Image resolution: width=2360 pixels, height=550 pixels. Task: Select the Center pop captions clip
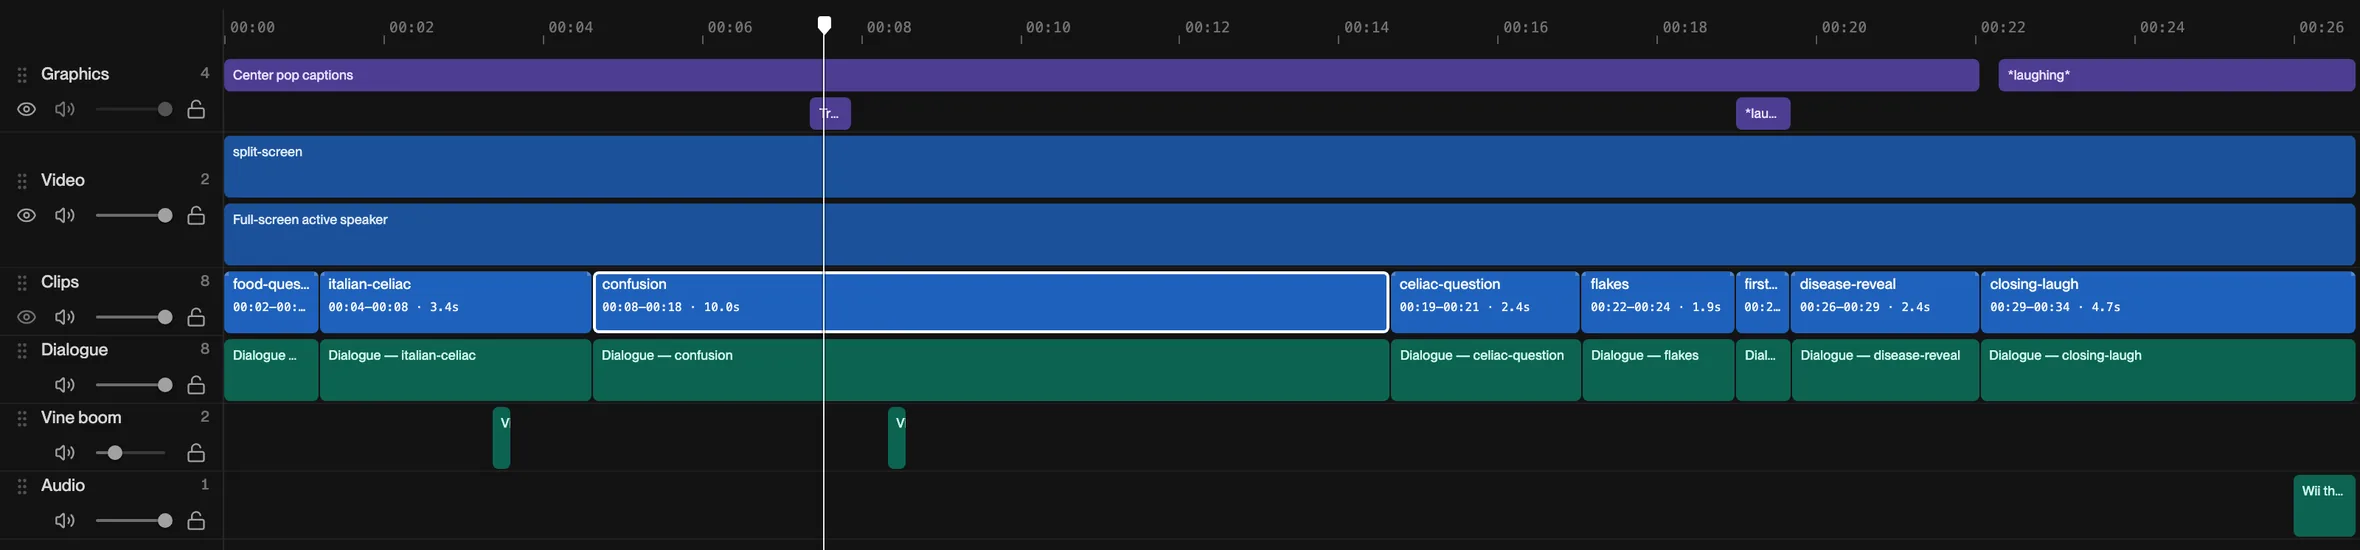(x=1101, y=75)
